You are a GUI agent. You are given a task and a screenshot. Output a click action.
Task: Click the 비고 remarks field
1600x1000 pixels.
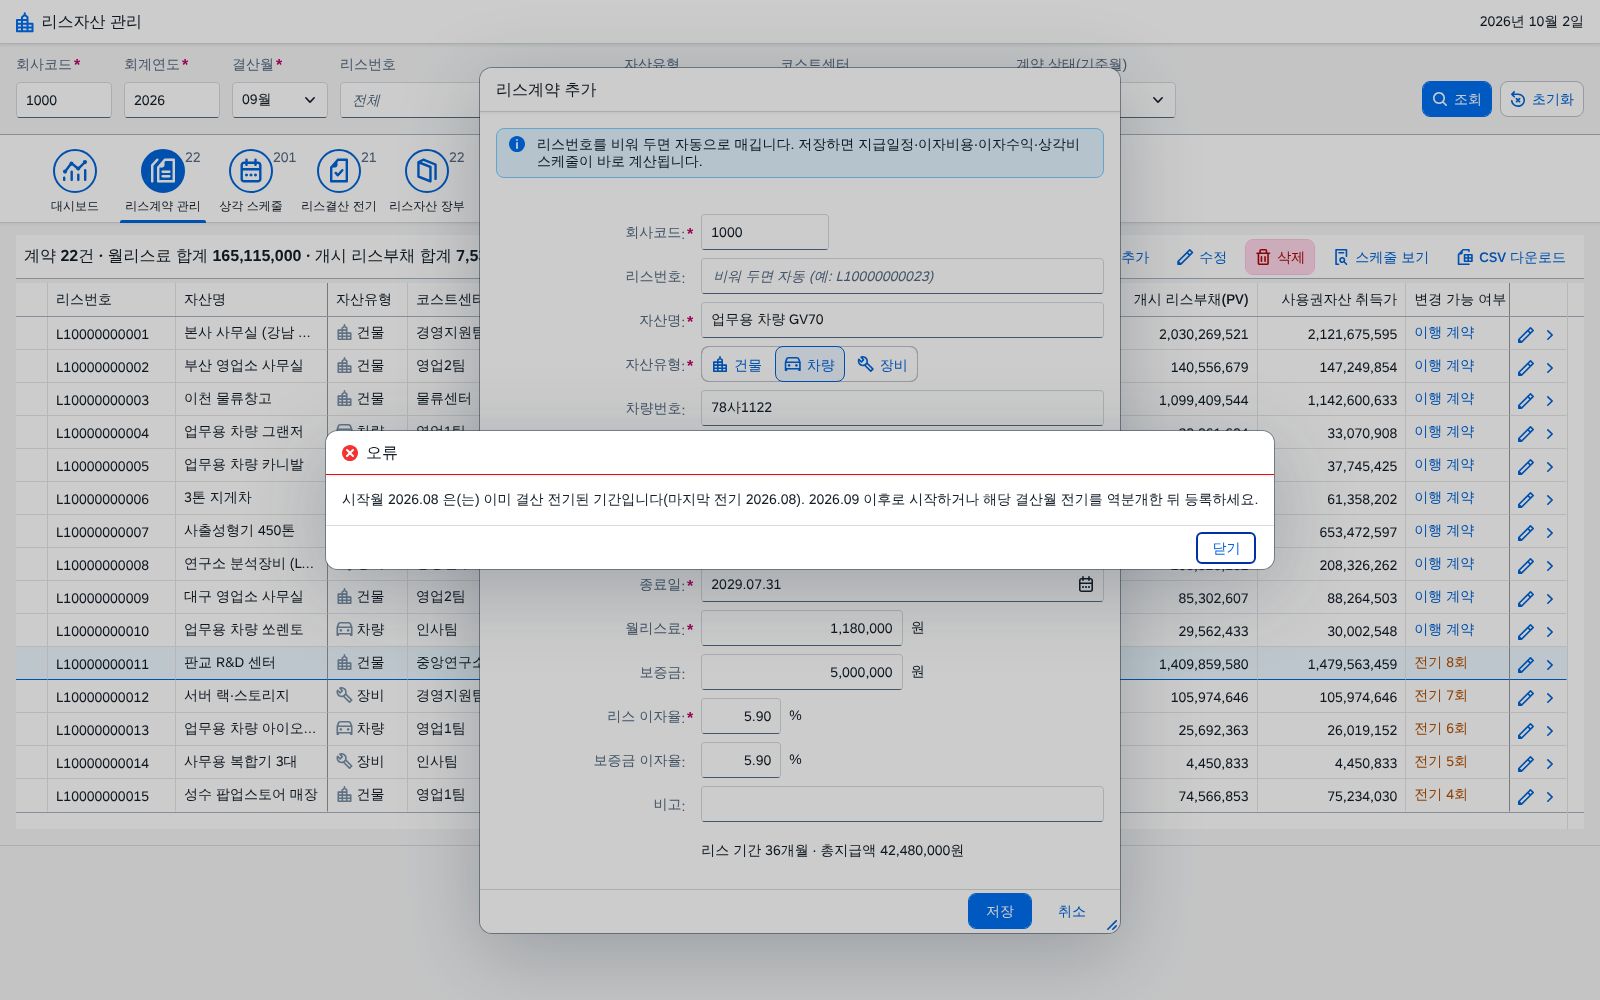click(x=902, y=804)
